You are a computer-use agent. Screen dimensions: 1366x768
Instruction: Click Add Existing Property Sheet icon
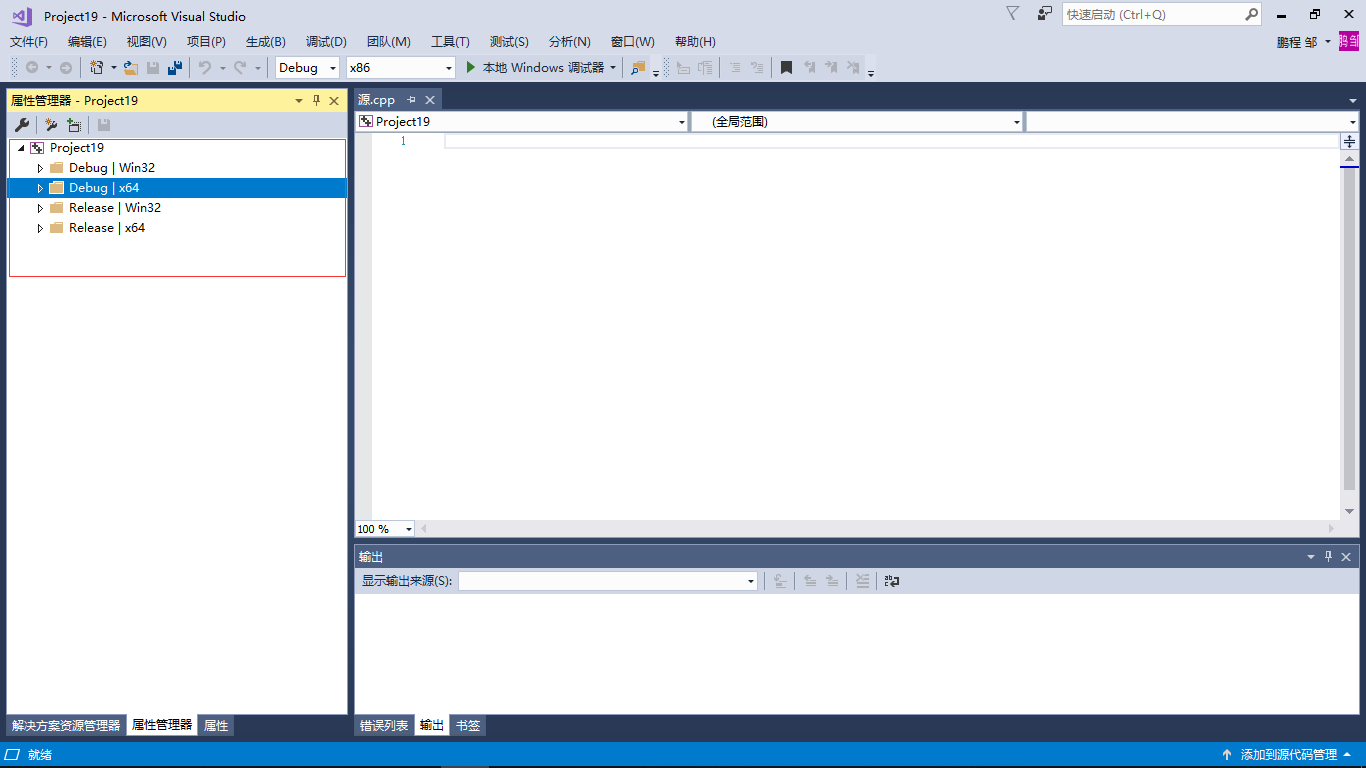74,124
